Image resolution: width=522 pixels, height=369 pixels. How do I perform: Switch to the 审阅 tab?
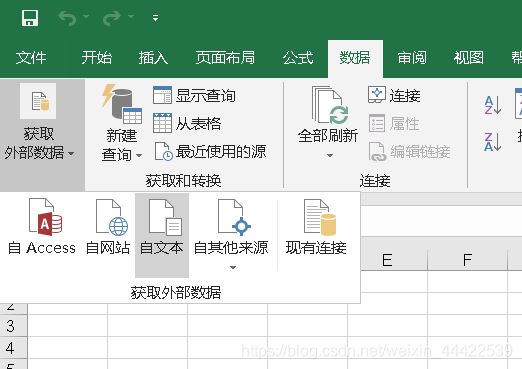click(x=412, y=58)
